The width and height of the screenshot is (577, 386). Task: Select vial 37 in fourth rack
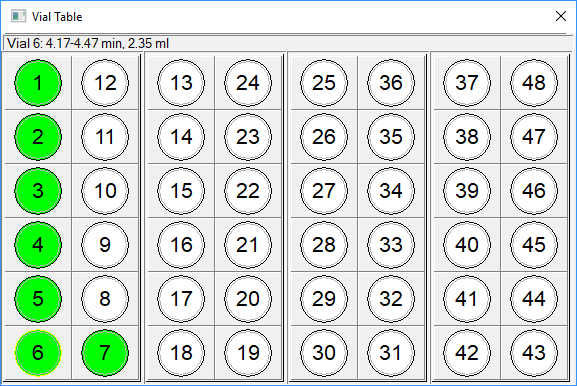[467, 83]
